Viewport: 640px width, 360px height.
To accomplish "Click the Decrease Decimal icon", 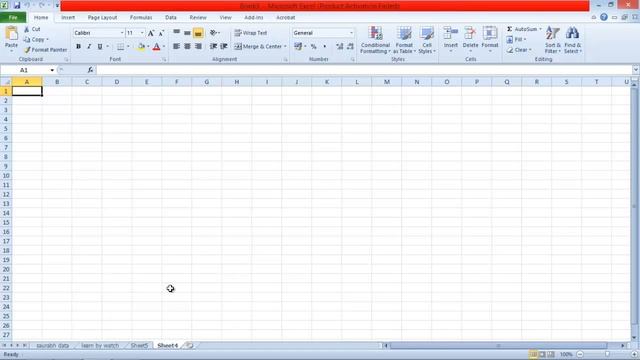I will coord(350,47).
